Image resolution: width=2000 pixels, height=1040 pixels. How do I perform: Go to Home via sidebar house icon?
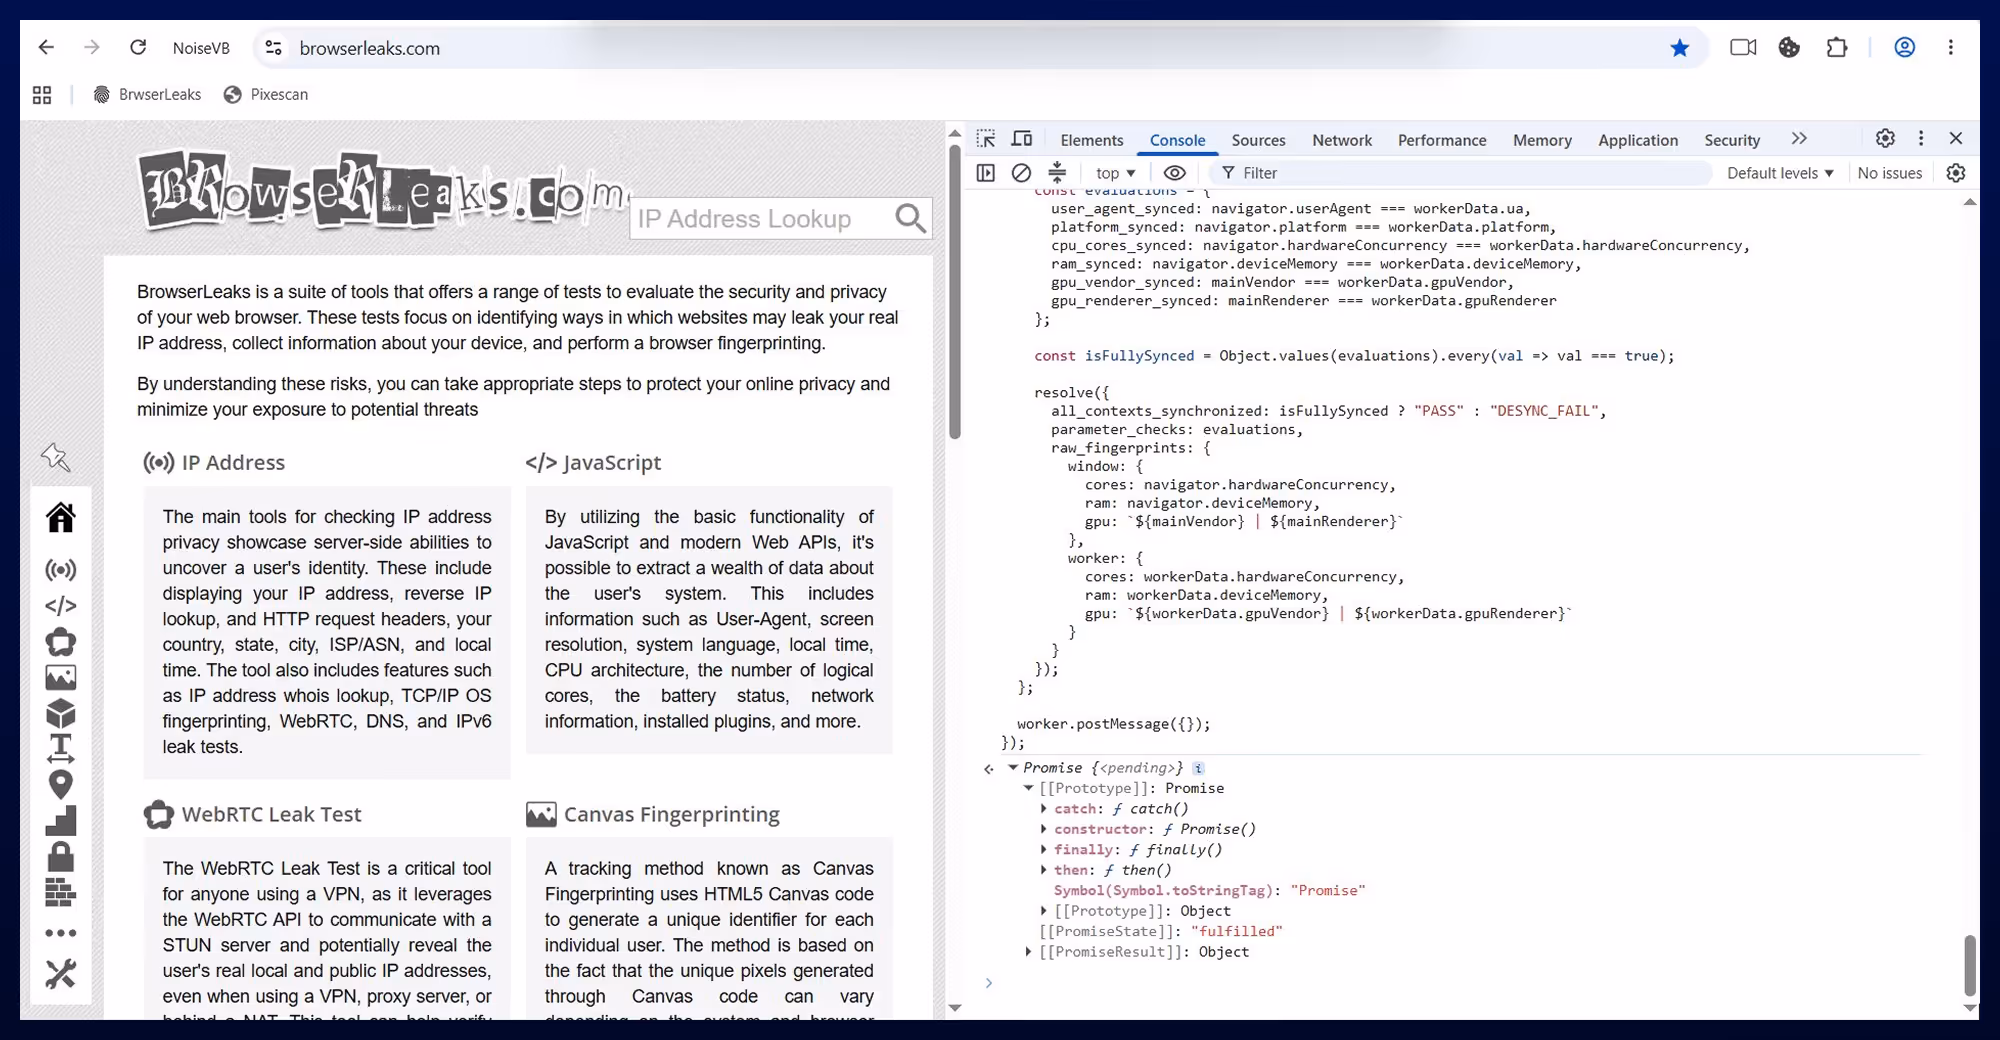point(61,517)
